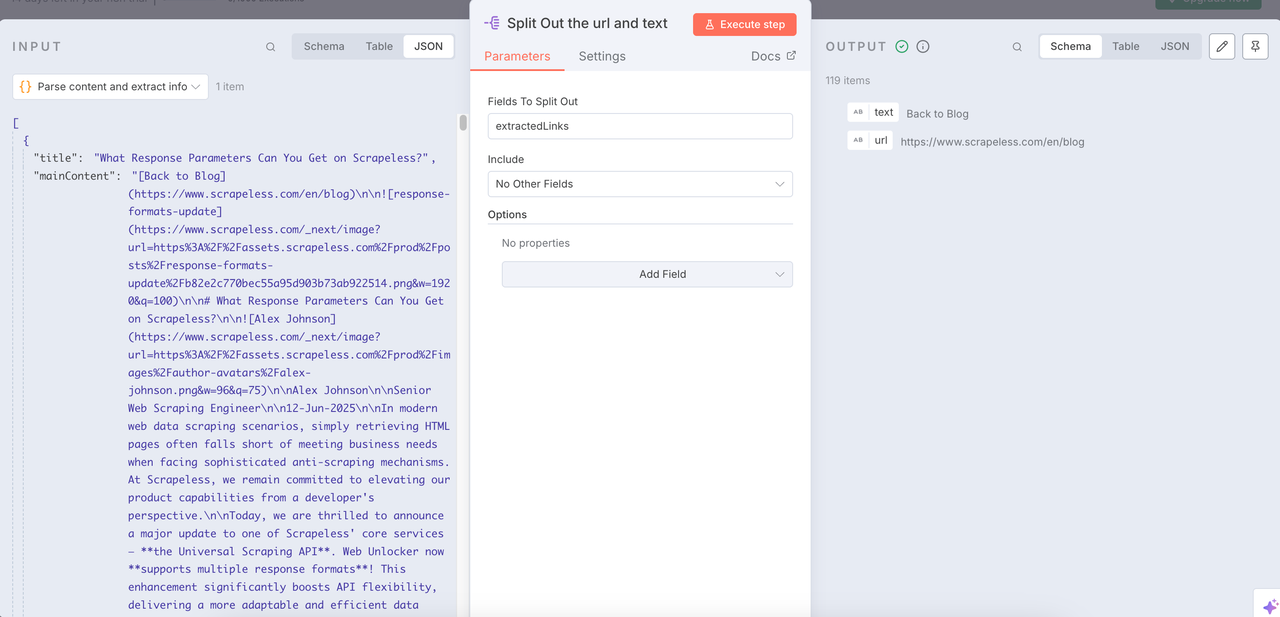Screen dimensions: 1280x617
Task: Click the "title" key in input JSON
Action: click(54, 158)
